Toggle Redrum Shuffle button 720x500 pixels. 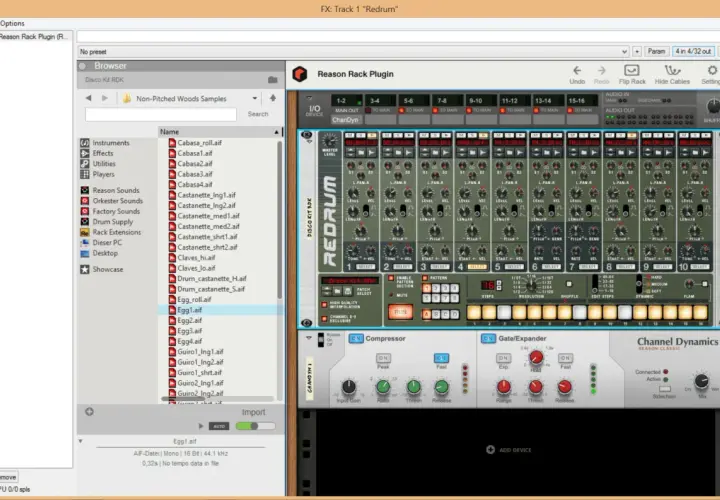pyautogui.click(x=569, y=284)
